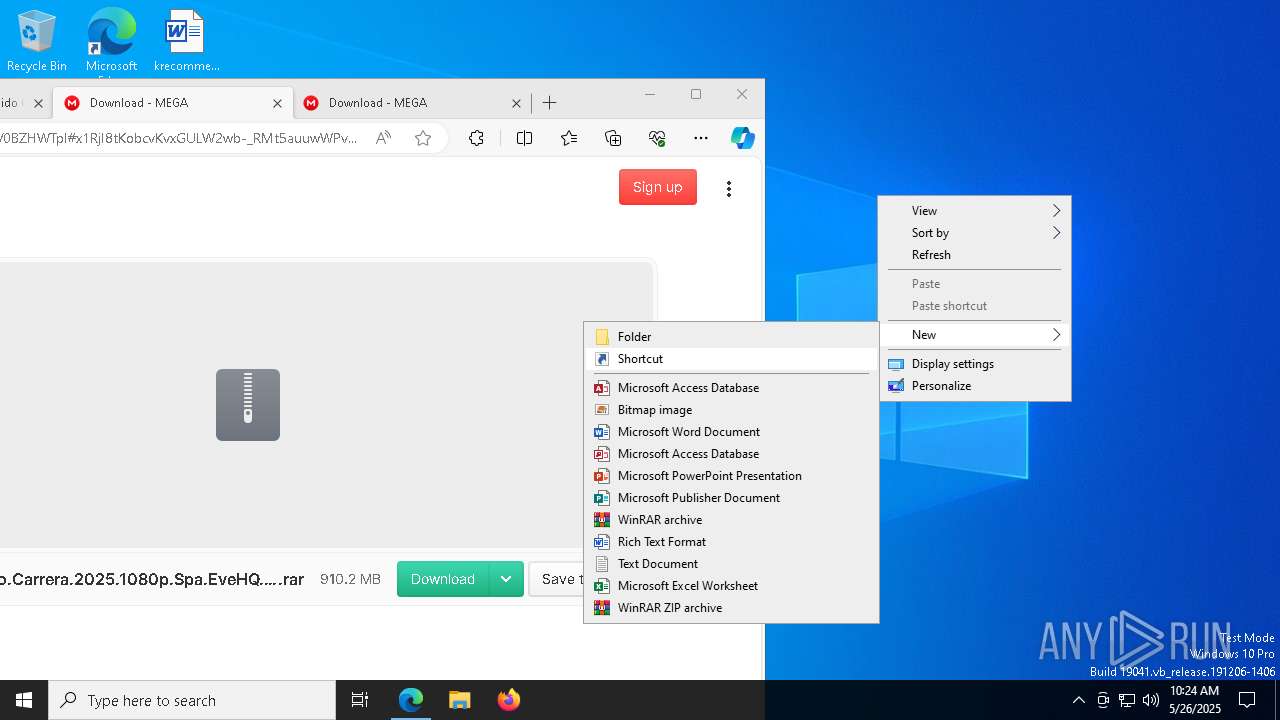Expand the Sort by submenu
This screenshot has height=720, width=1280.
974,232
